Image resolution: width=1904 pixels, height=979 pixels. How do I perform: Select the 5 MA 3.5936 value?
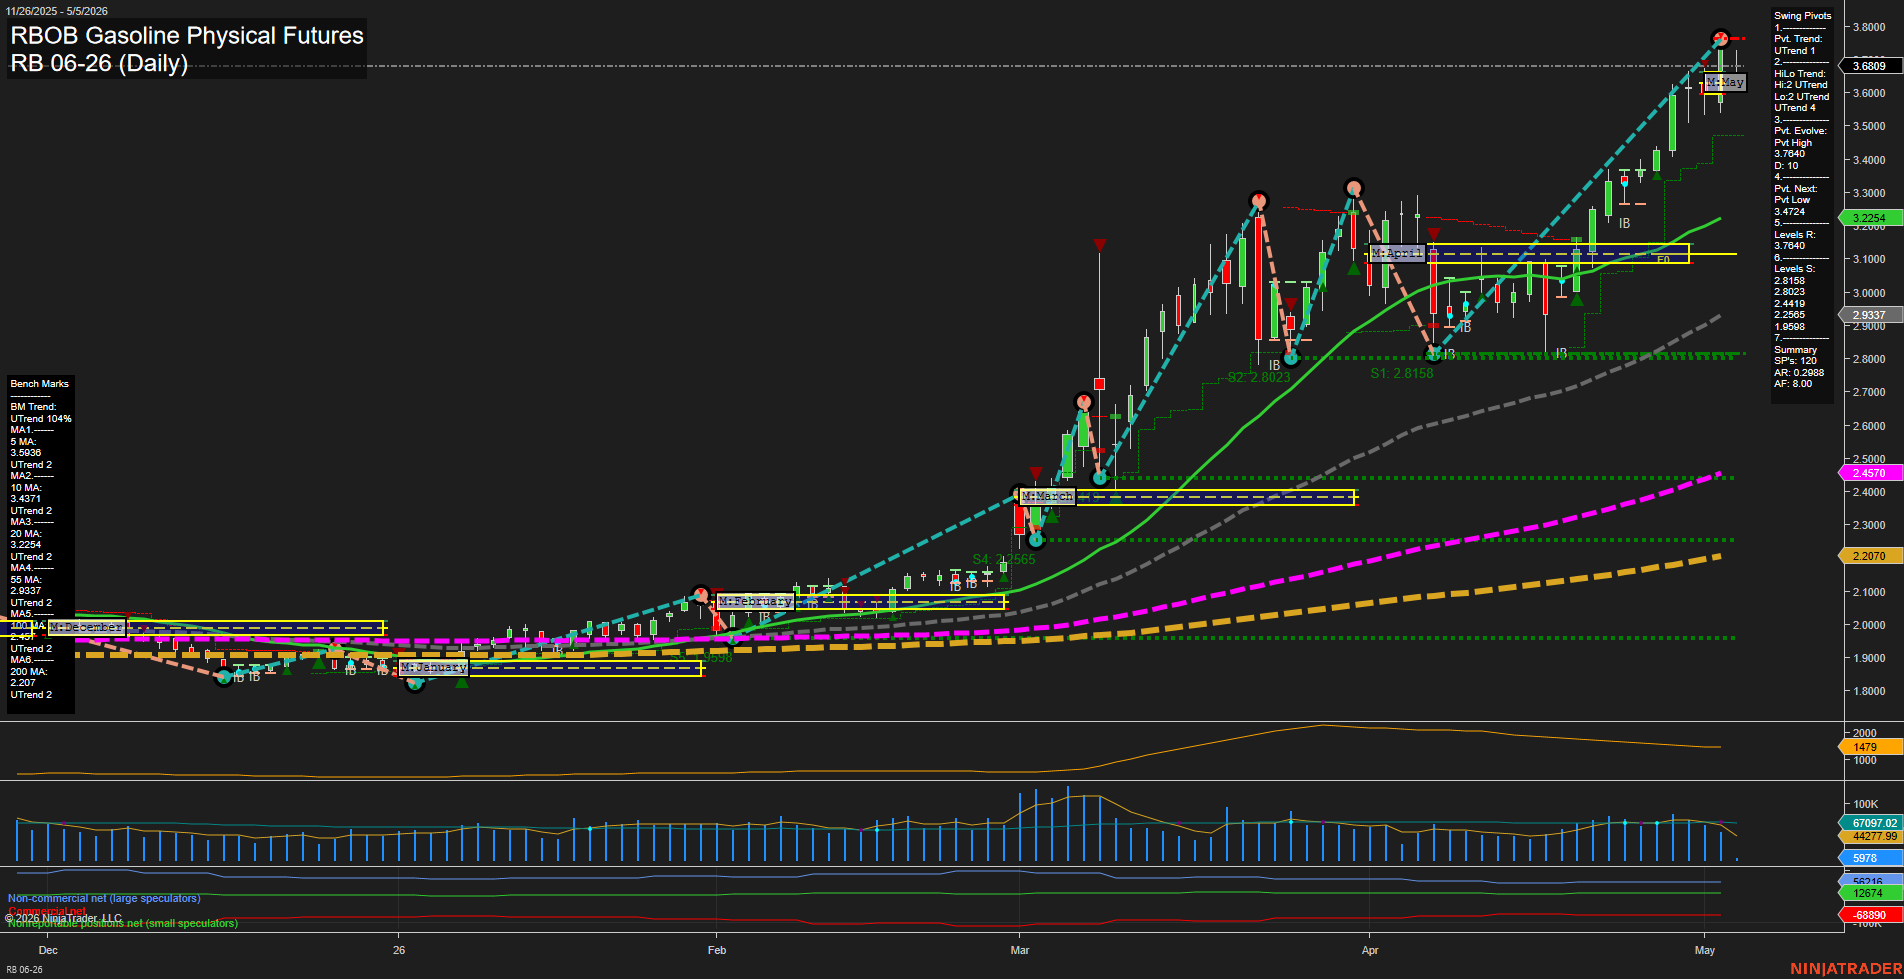click(x=26, y=447)
